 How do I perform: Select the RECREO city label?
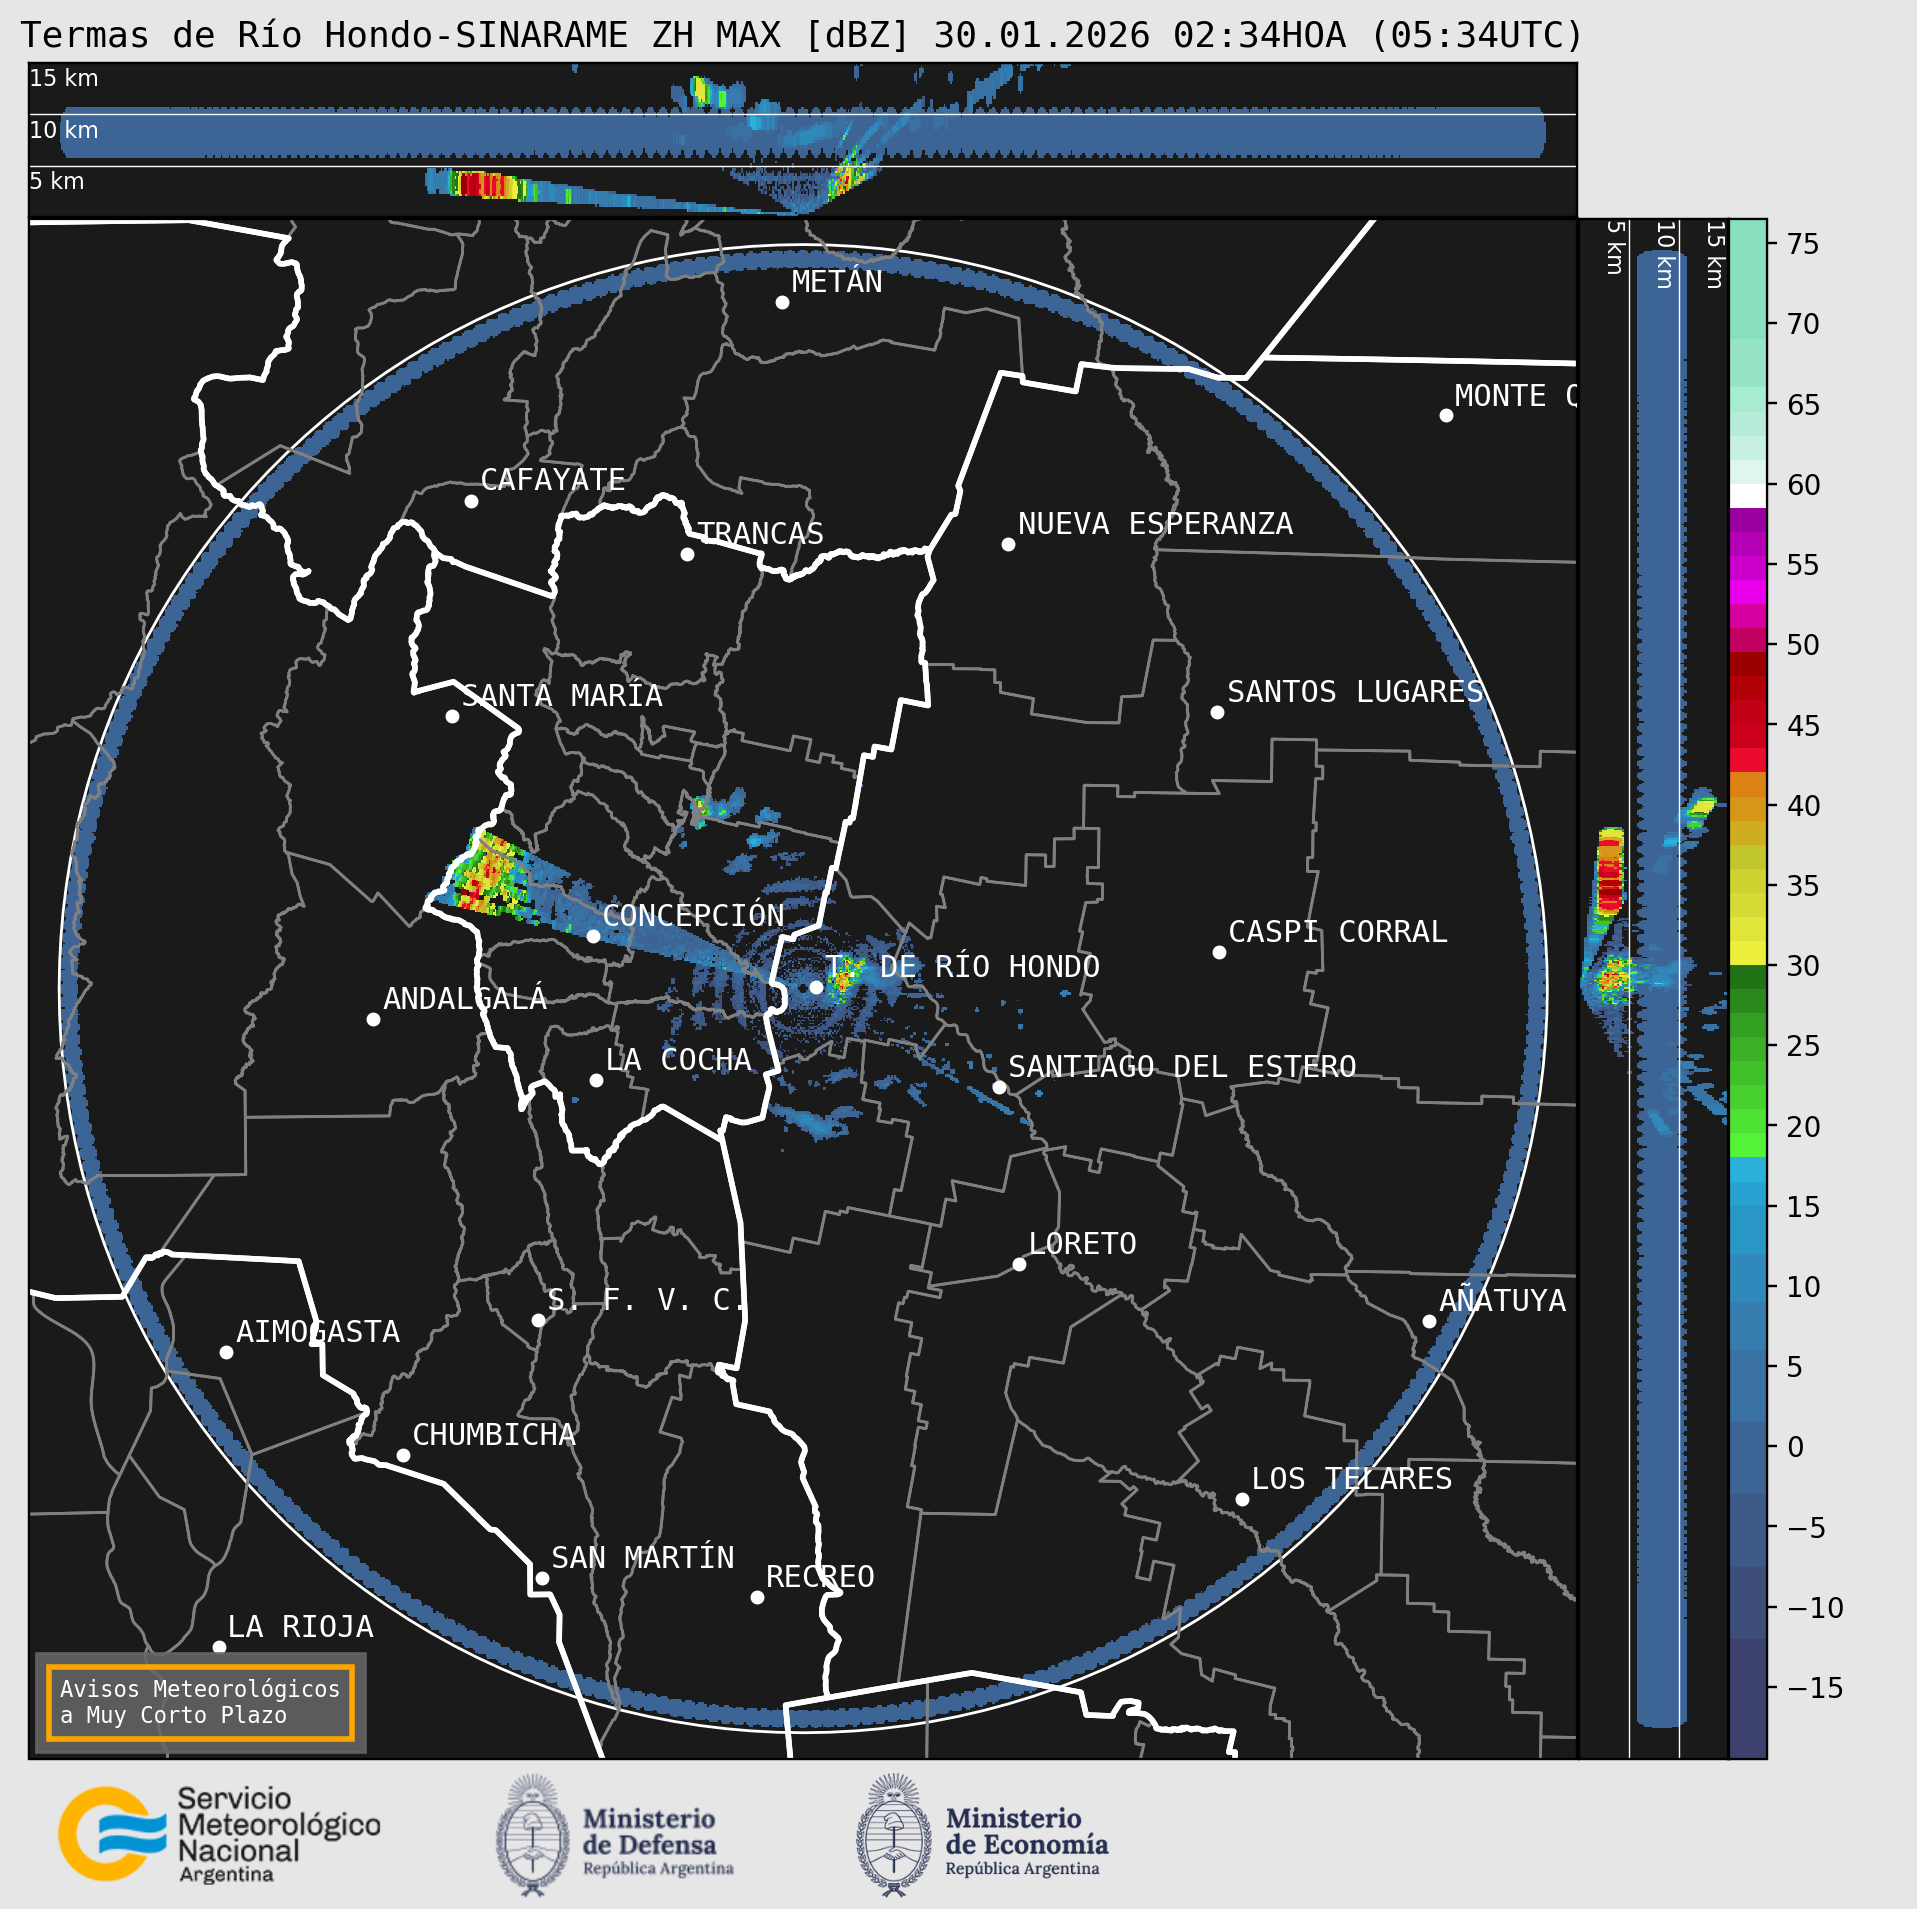coord(820,1577)
